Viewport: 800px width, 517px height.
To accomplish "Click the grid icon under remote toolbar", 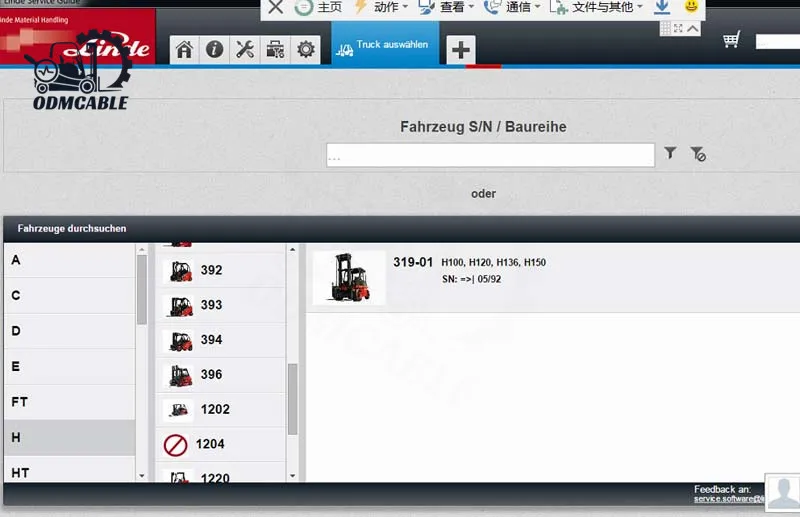I will pyautogui.click(x=665, y=29).
